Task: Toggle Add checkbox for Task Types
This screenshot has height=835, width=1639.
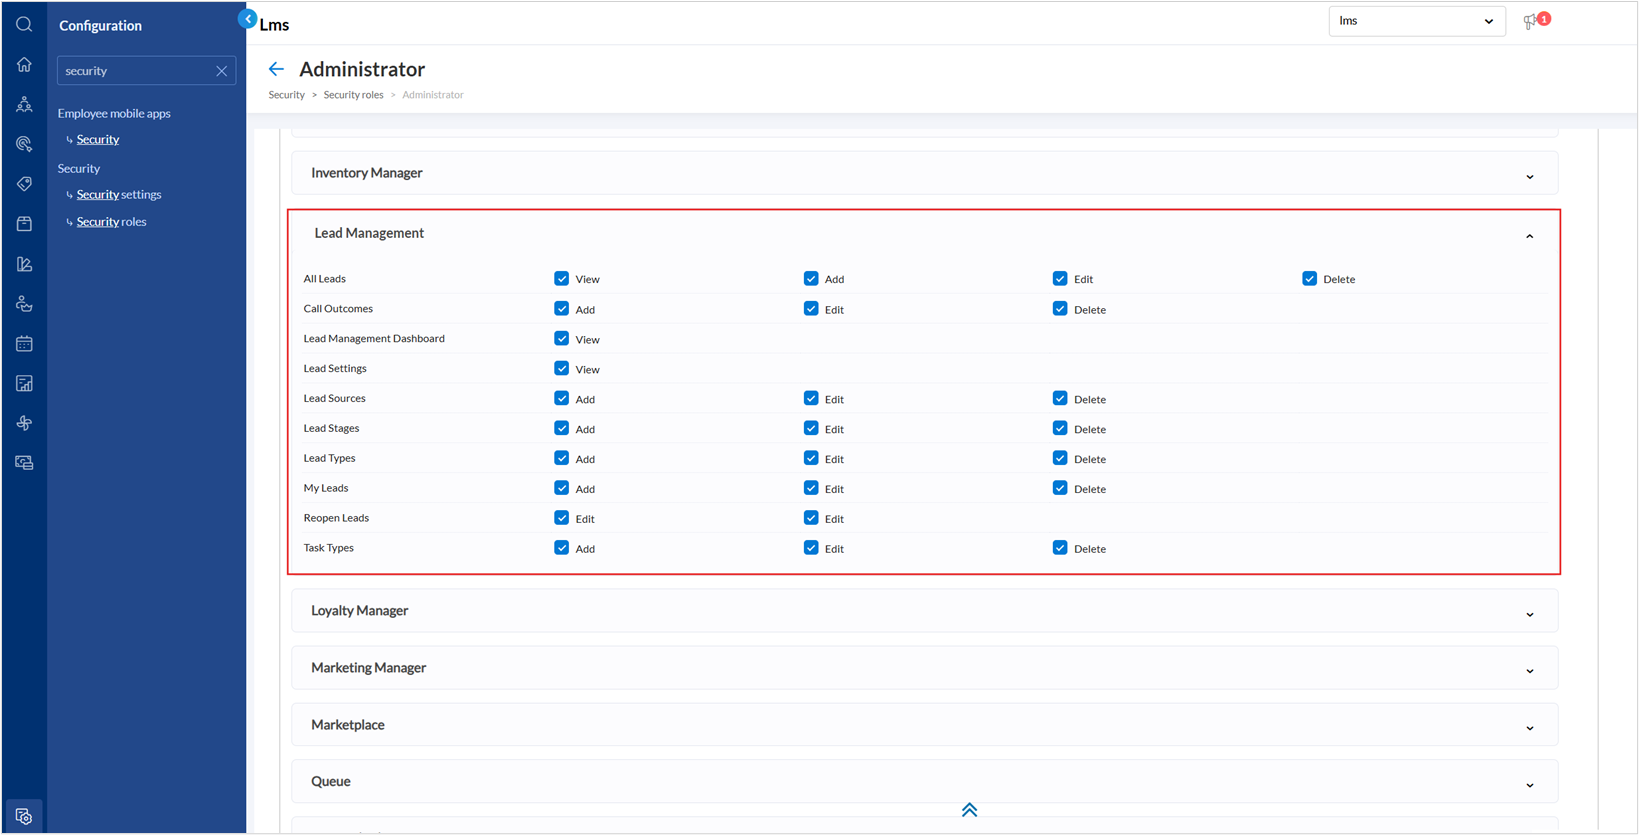Action: [x=562, y=549]
